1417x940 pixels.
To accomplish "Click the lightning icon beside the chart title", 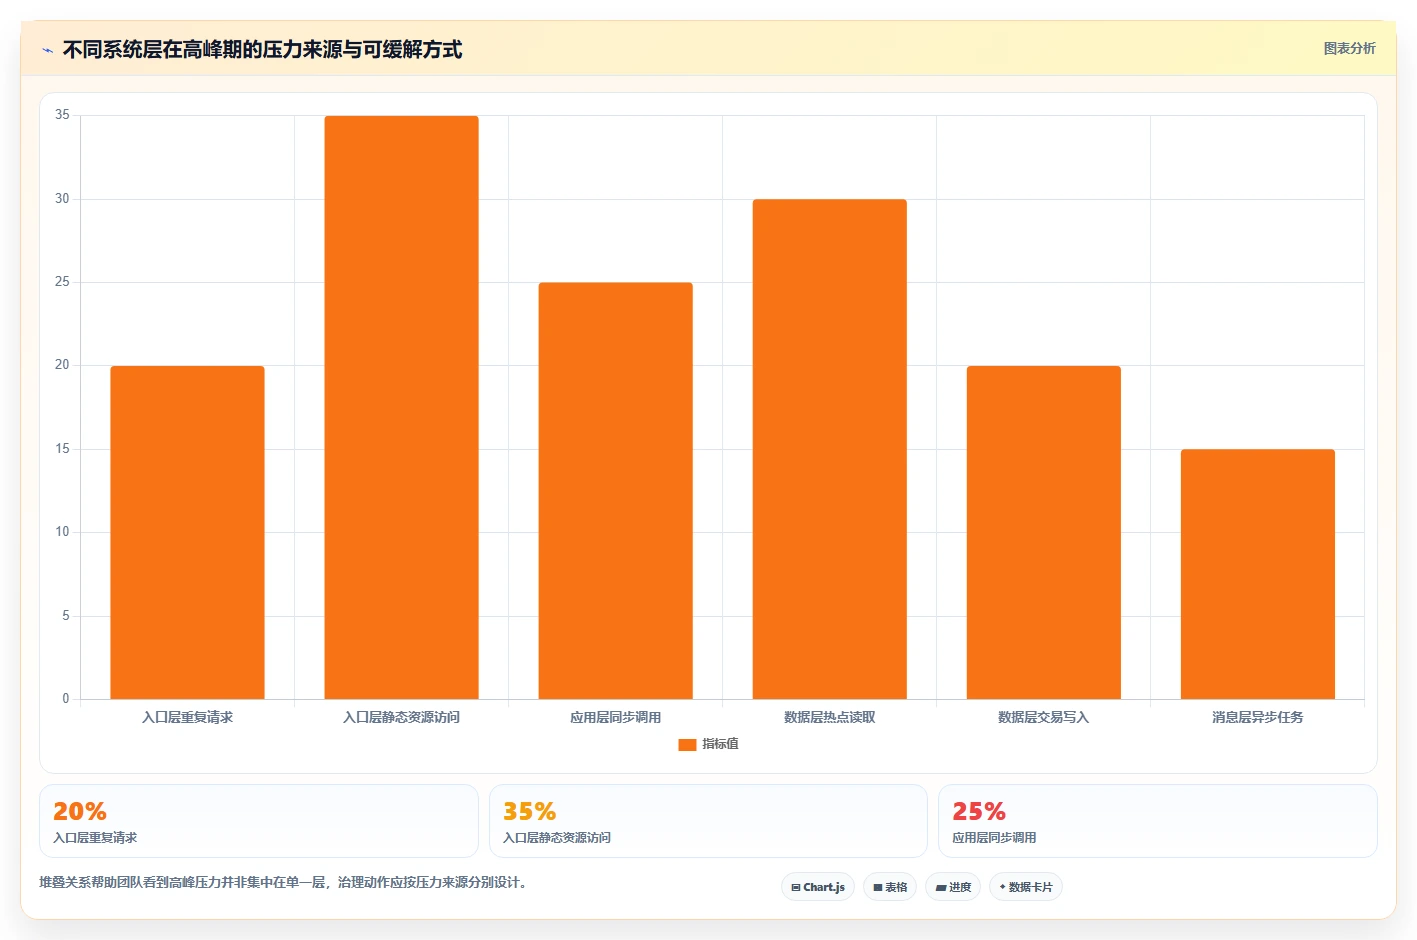I will (x=47, y=50).
